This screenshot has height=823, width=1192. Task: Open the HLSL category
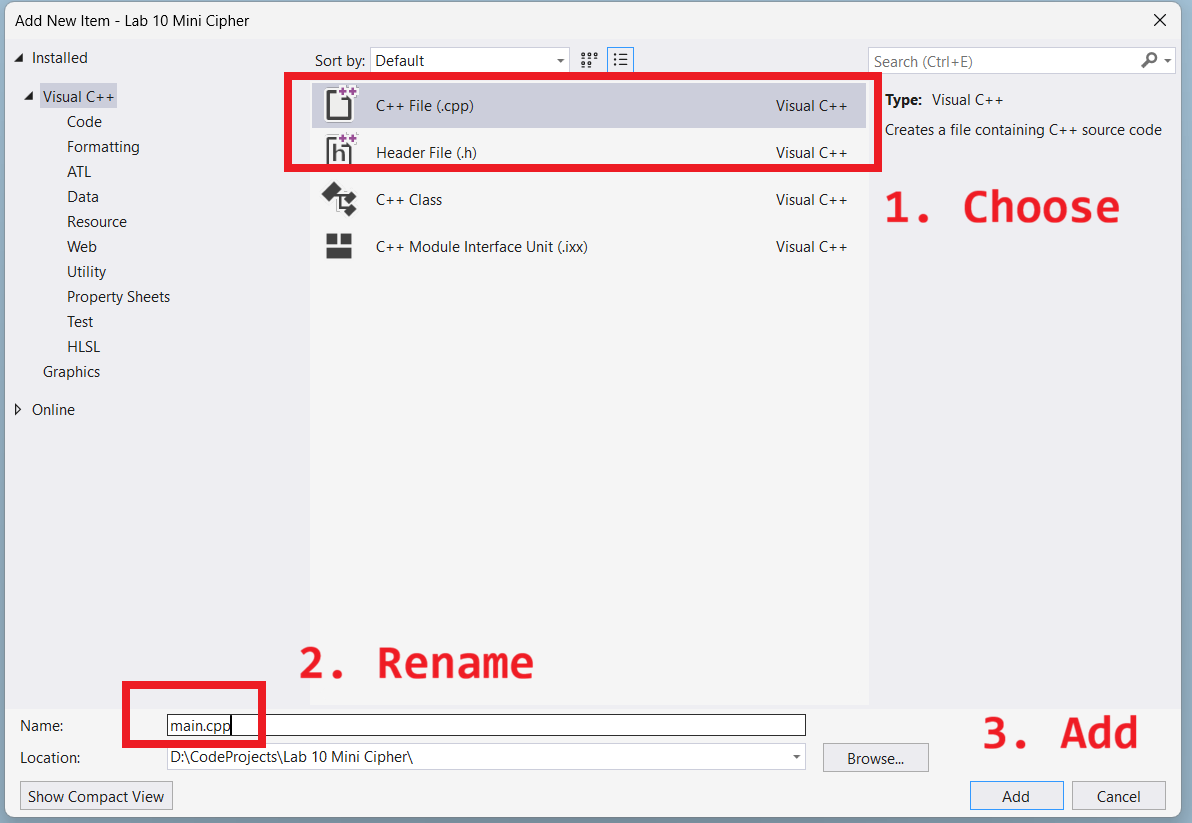[83, 347]
